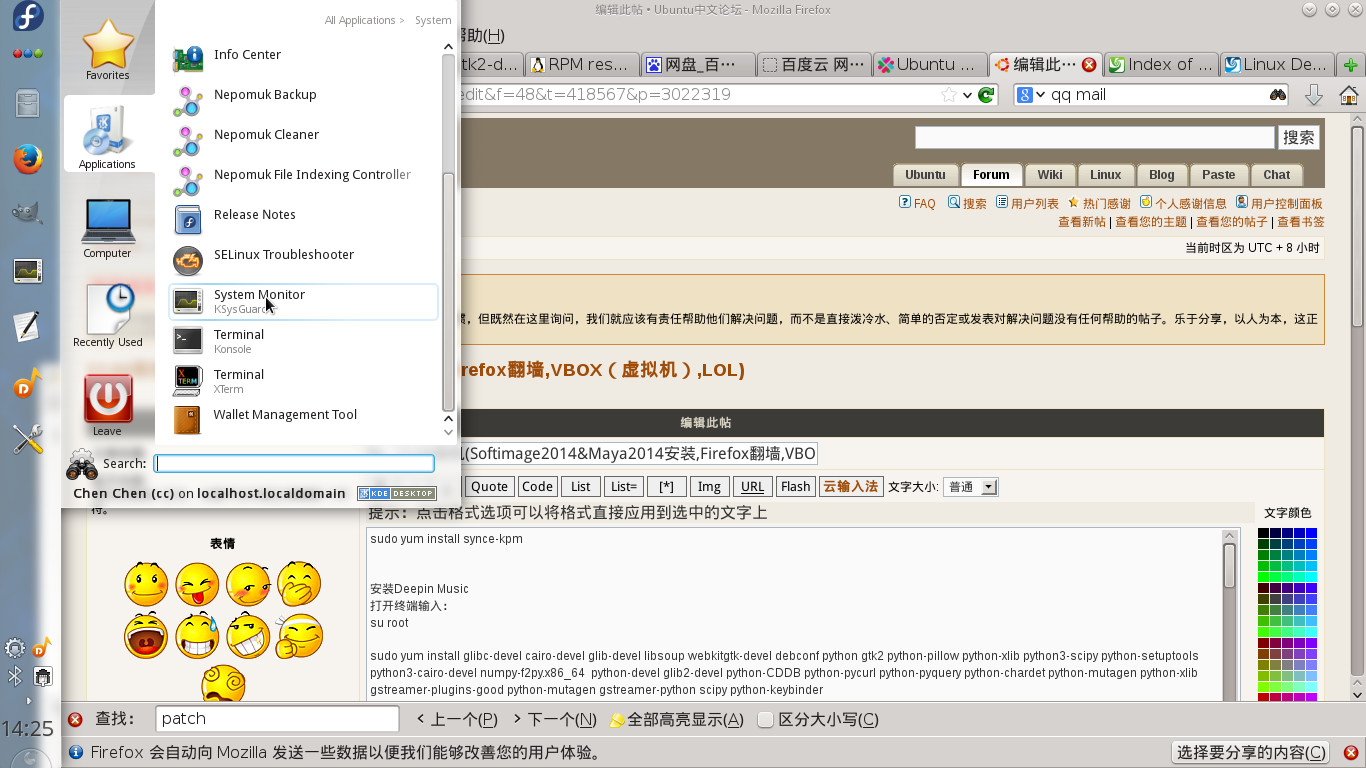Image resolution: width=1366 pixels, height=768 pixels.
Task: Open the Wiki navigation tab
Action: click(x=1050, y=174)
